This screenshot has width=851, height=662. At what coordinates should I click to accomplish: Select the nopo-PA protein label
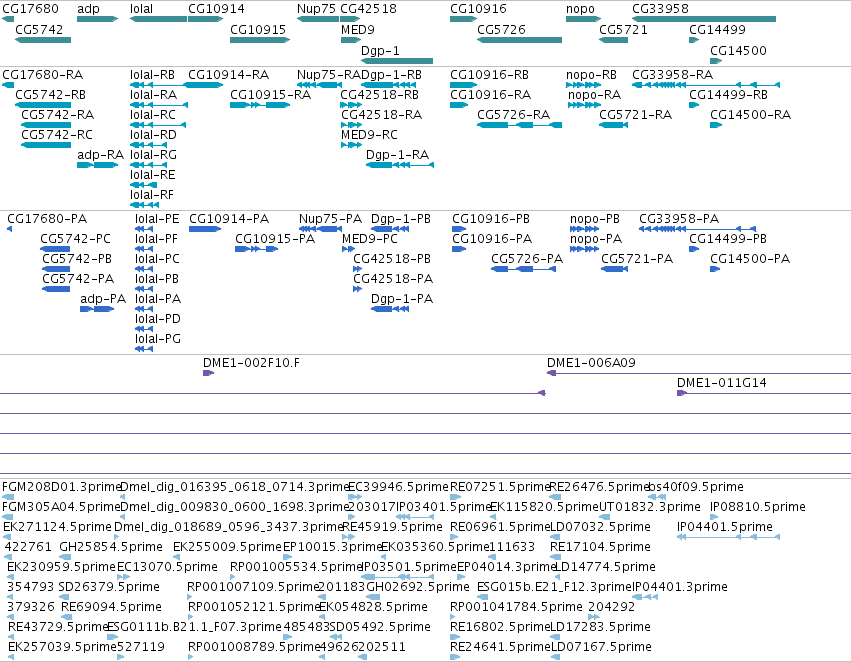pyautogui.click(x=596, y=239)
